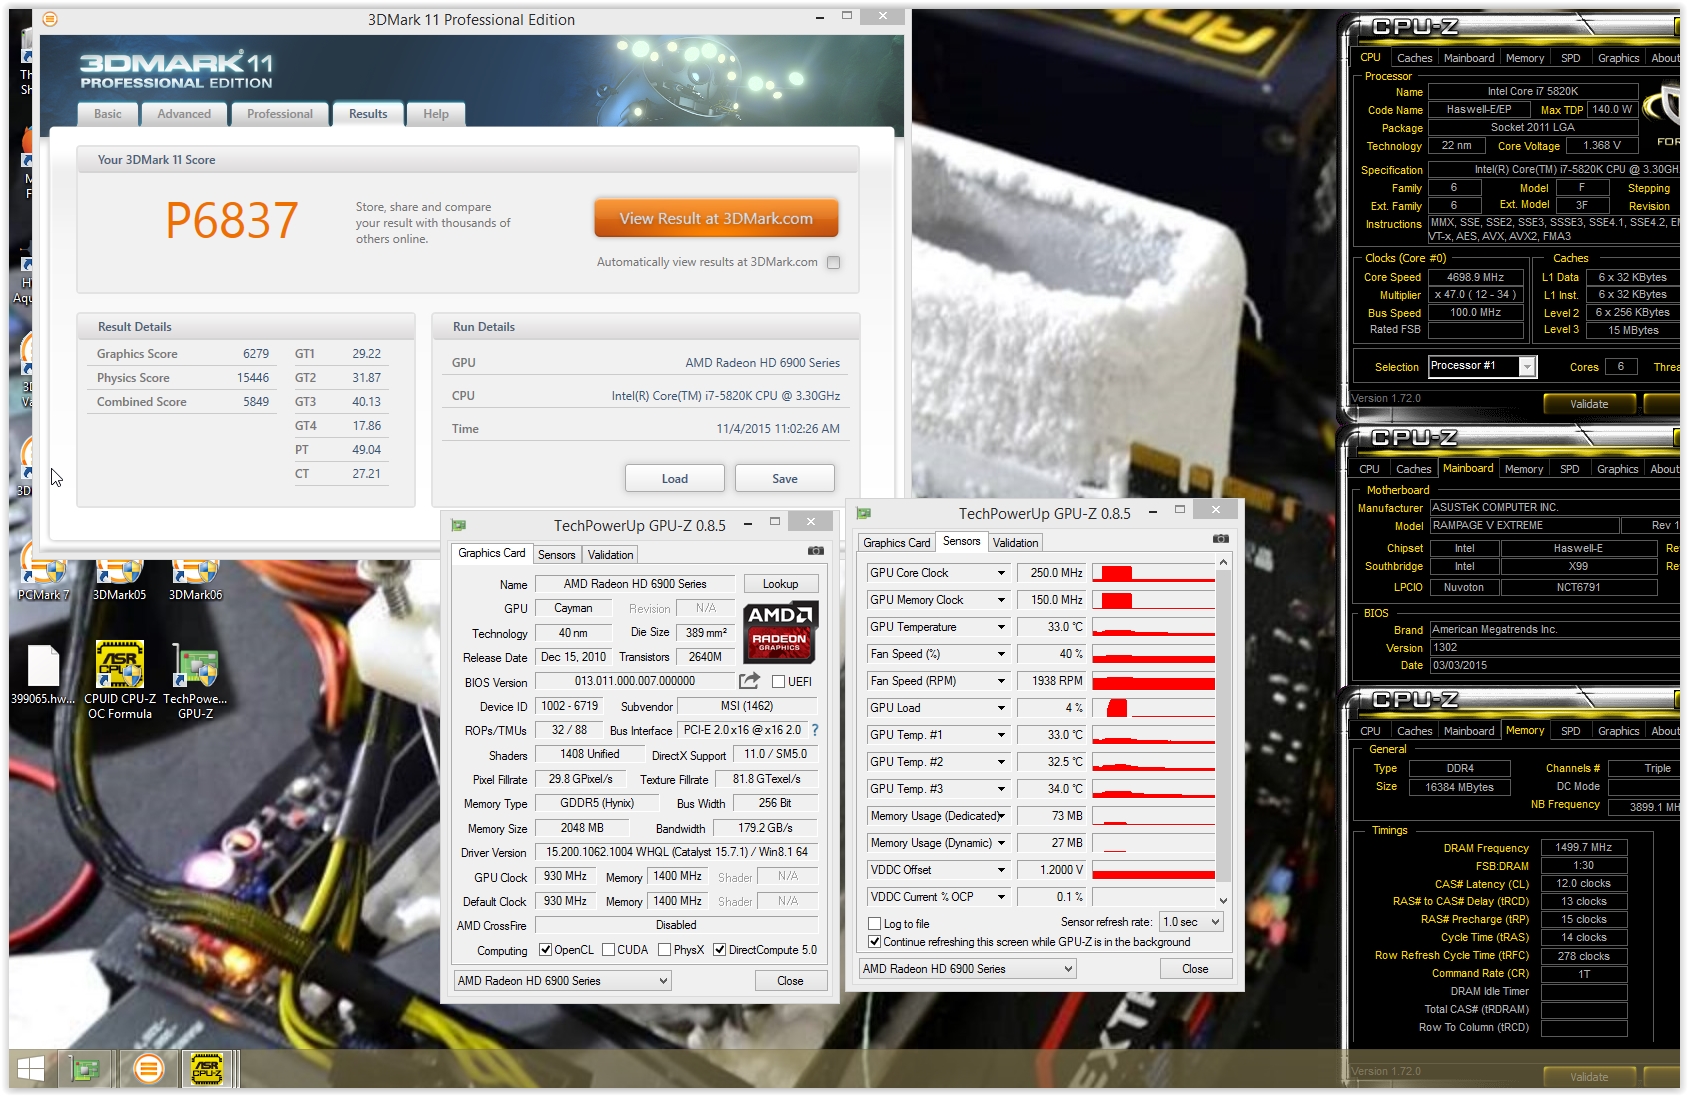The image size is (1688, 1096).
Task: Open 3DMark06 desktop shortcut
Action: (x=195, y=577)
